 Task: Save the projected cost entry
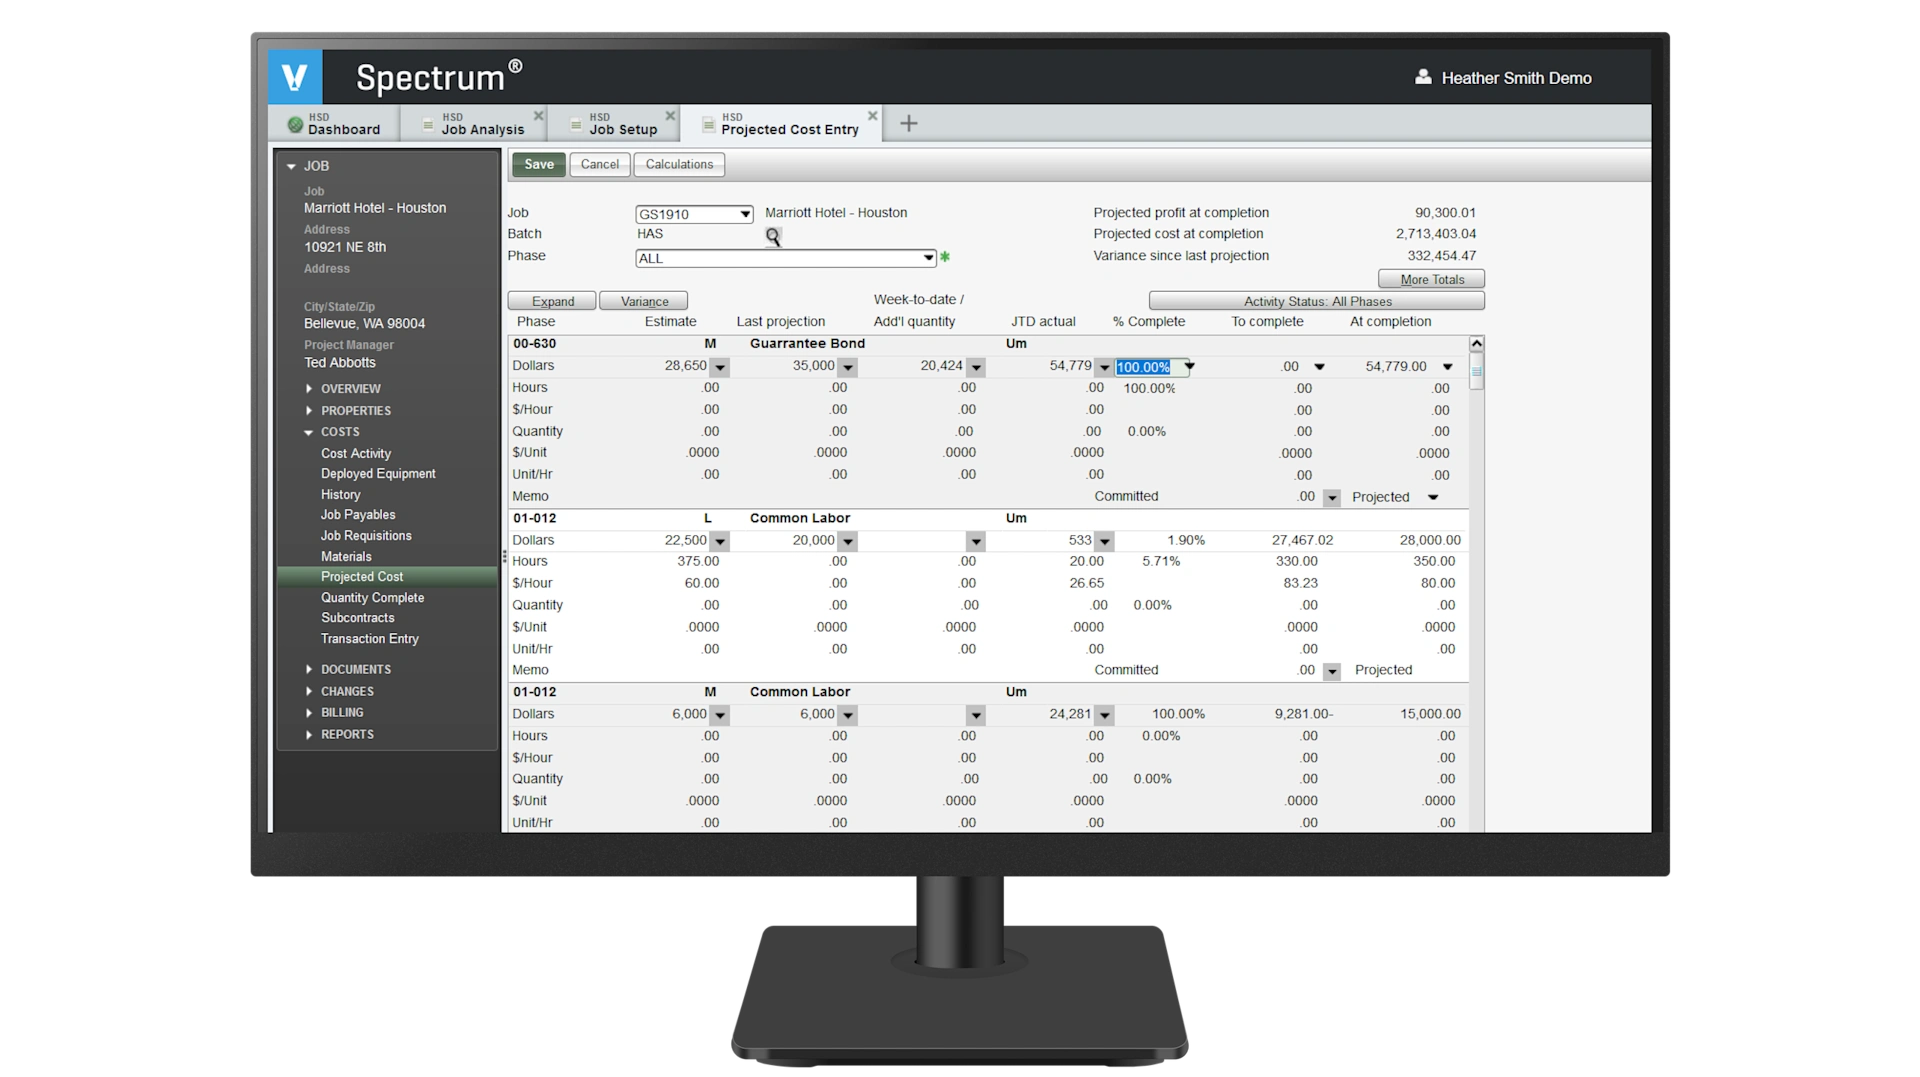click(539, 164)
